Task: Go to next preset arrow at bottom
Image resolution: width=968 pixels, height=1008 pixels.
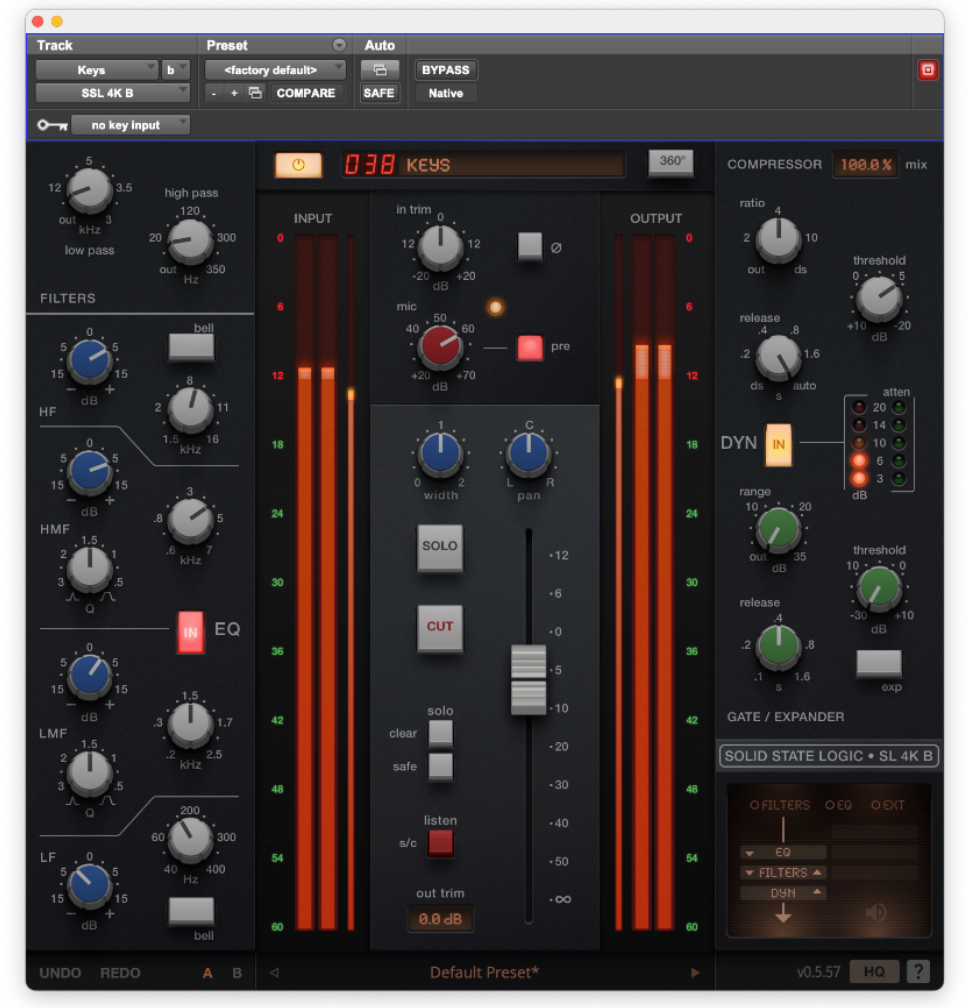Action: point(695,973)
